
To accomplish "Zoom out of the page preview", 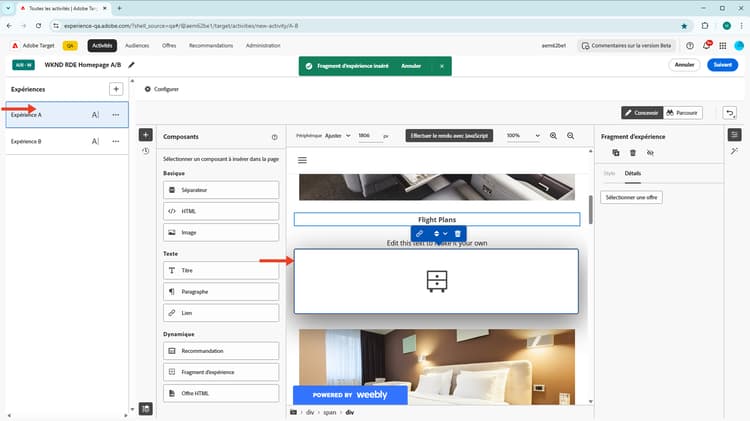I will point(571,136).
